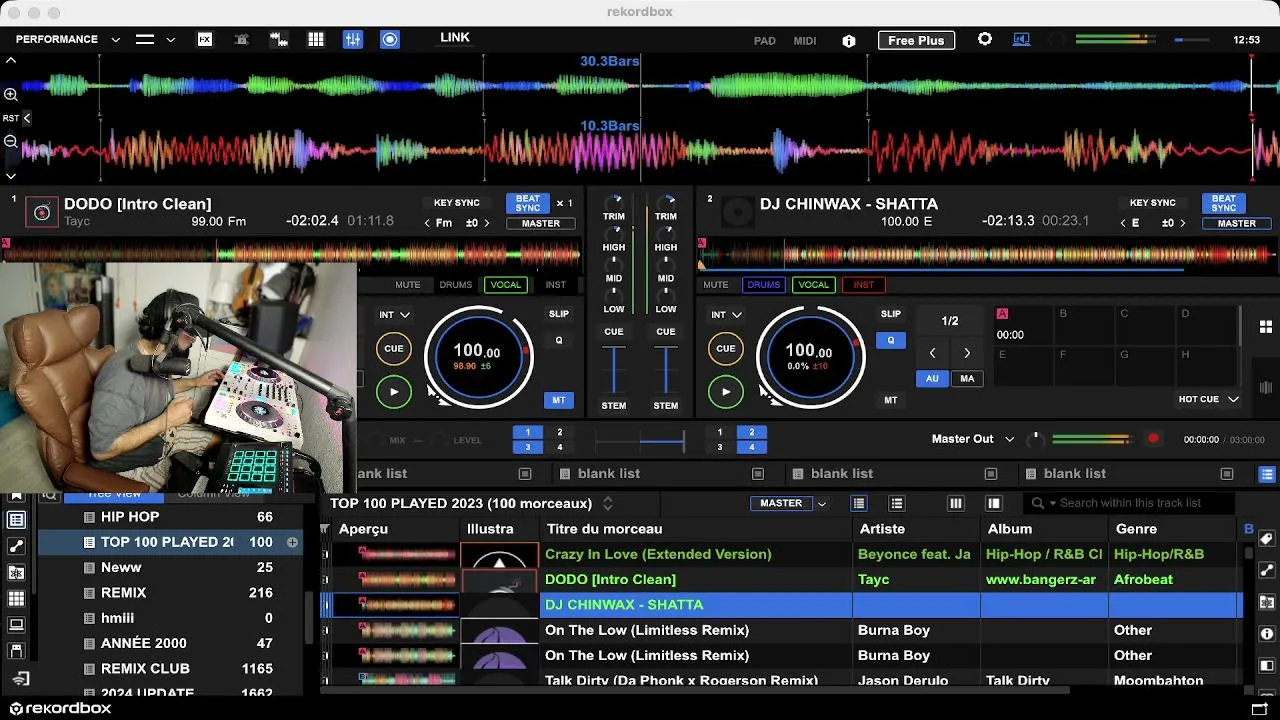
Task: Toggle the VOCAL stem on deck 1
Action: click(x=506, y=285)
